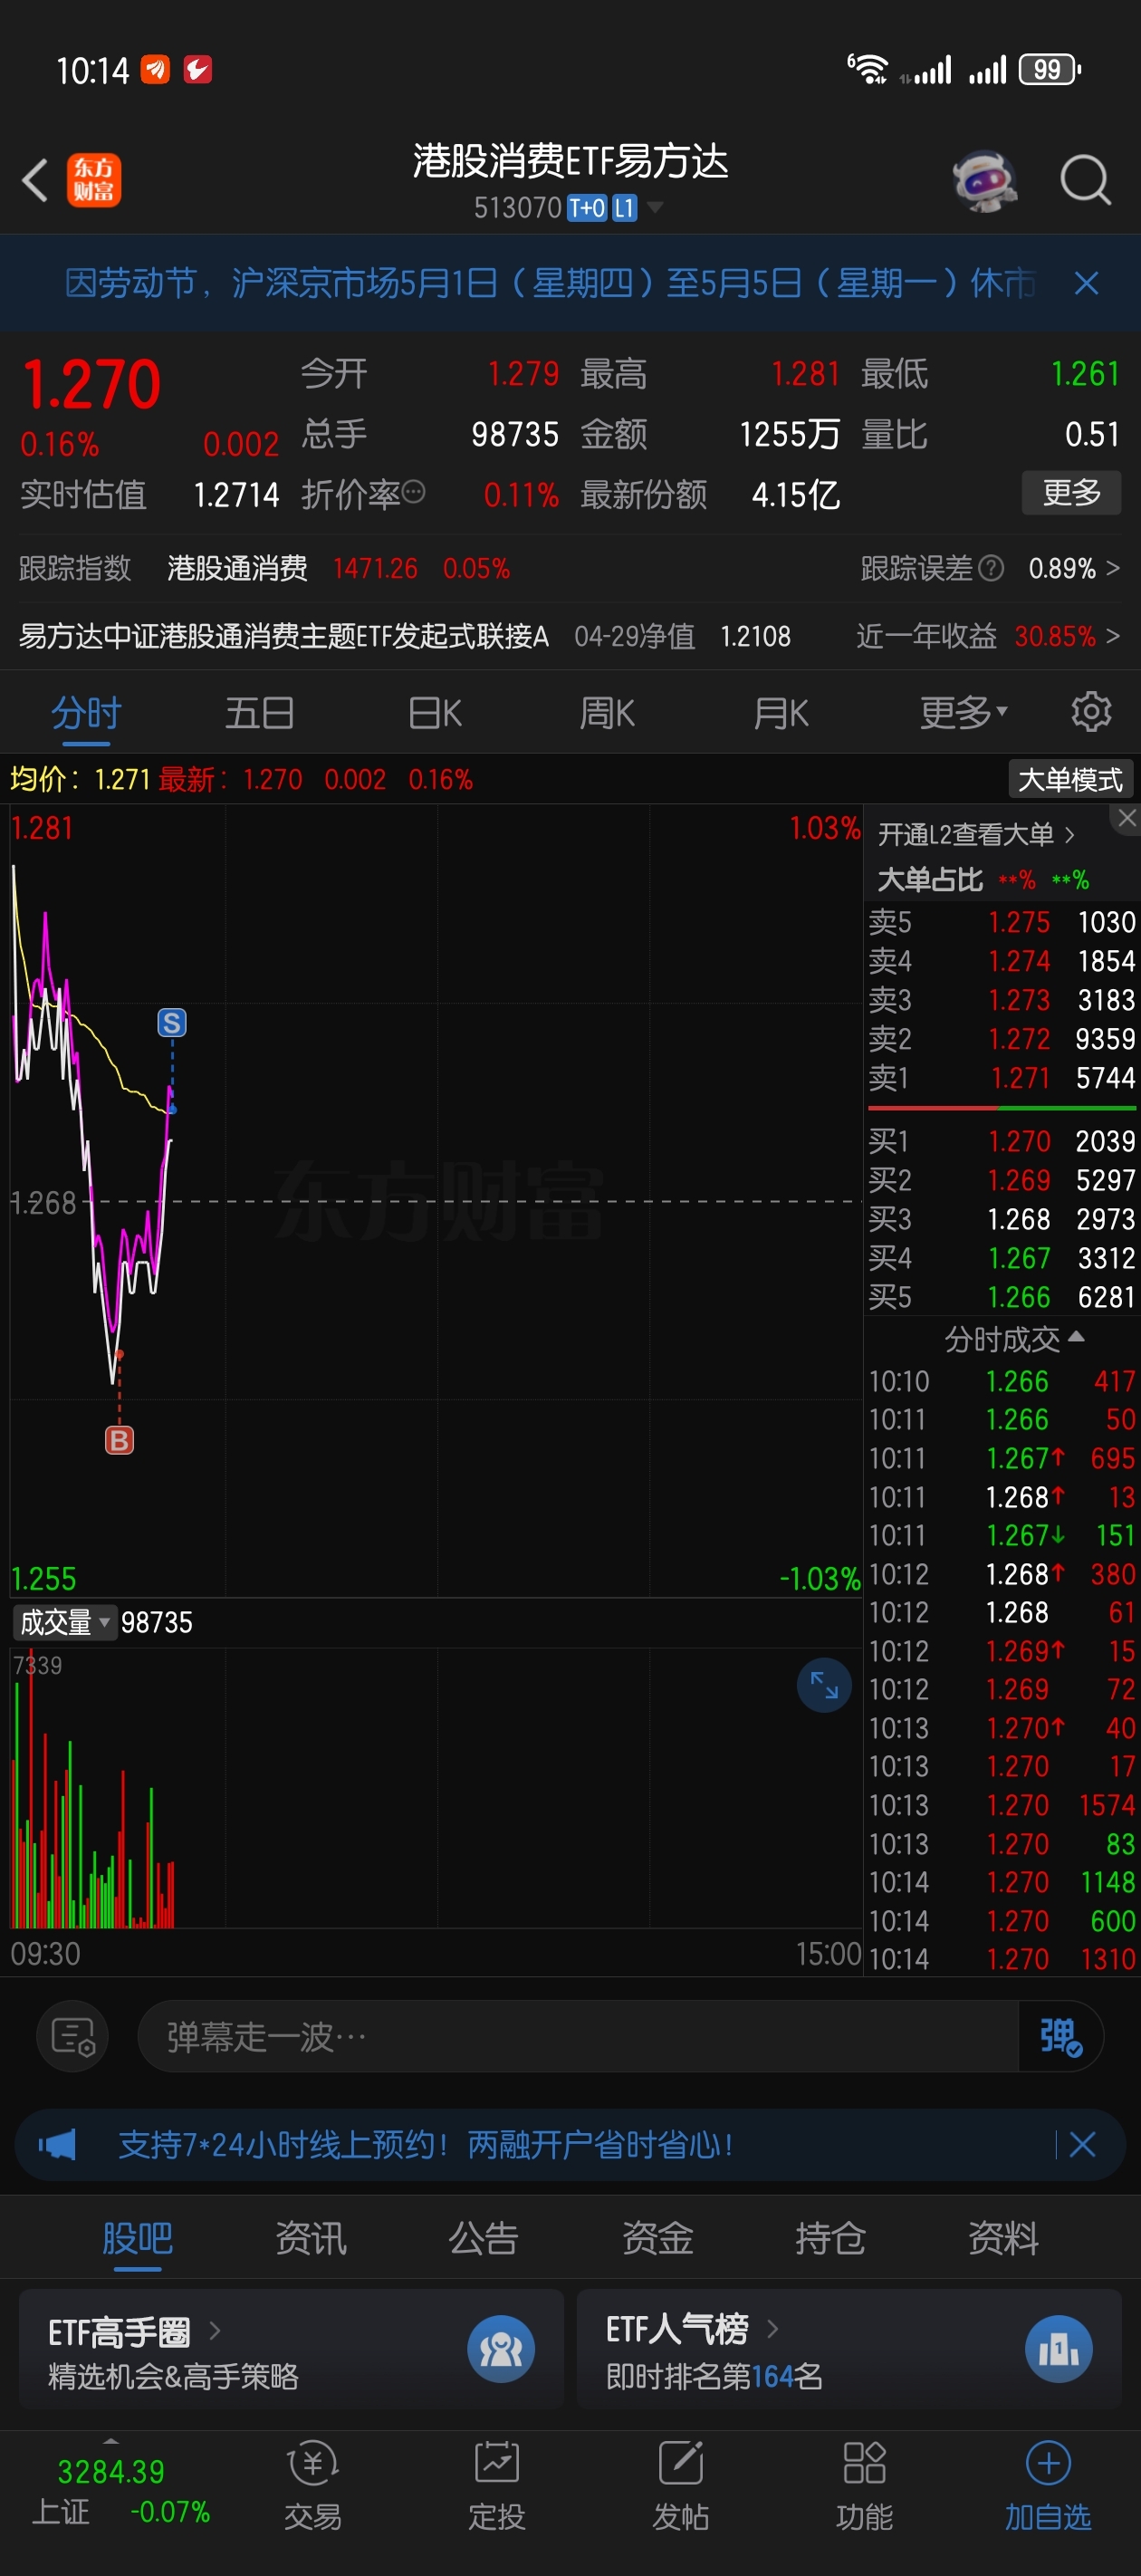Switch to the 月K chart tab

pos(781,713)
